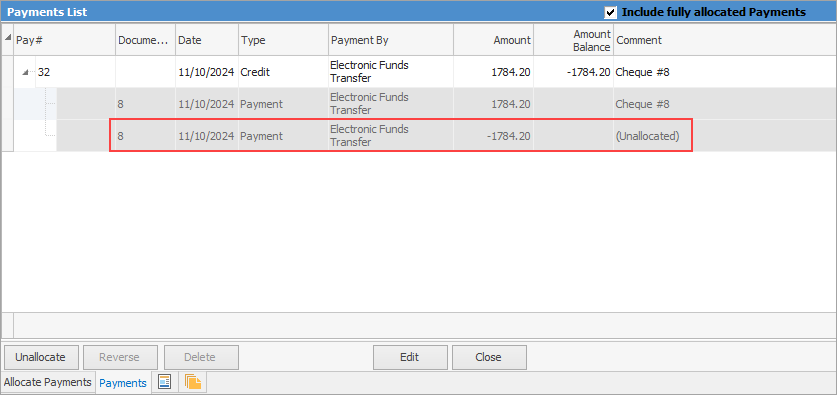Sort by Pay# column header
This screenshot has height=395, width=837.
click(65, 40)
